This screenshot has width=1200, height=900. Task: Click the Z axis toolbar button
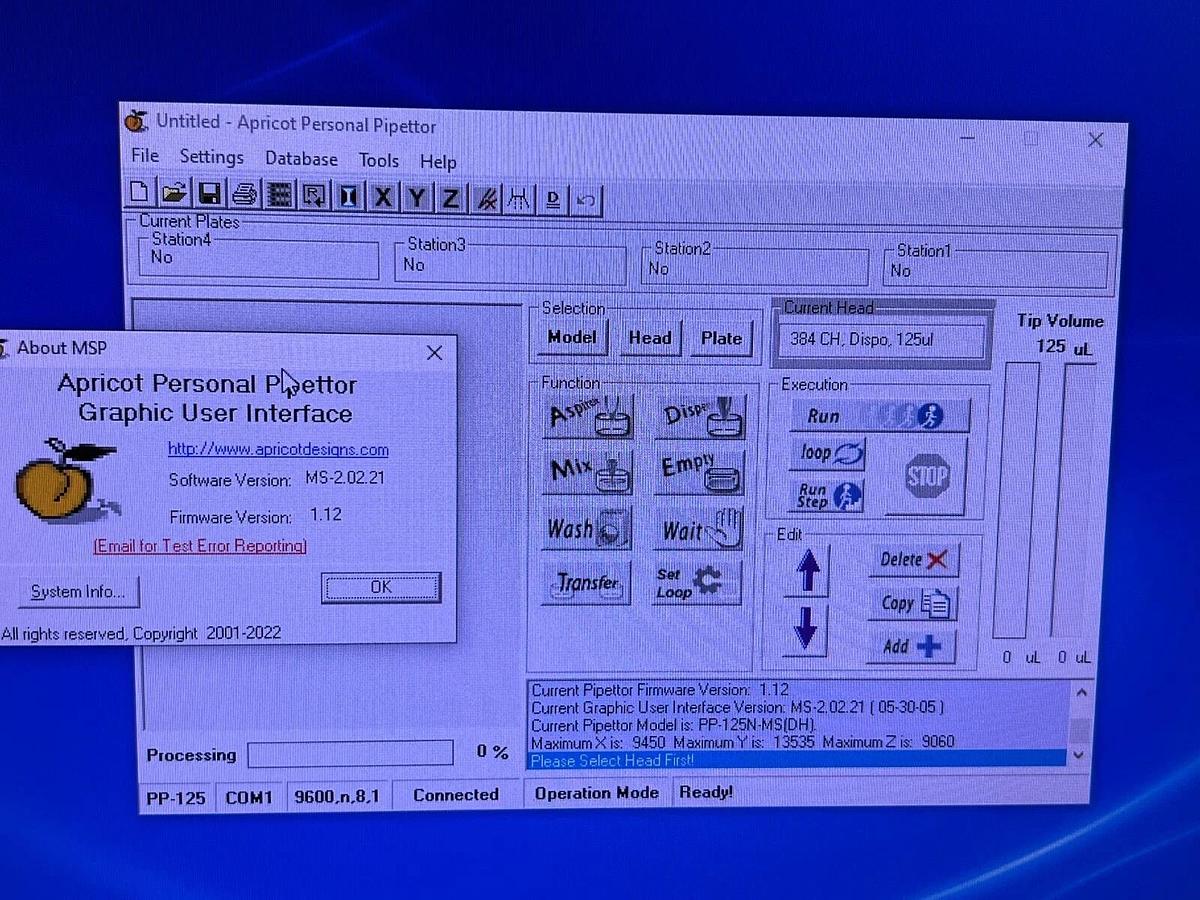point(450,198)
